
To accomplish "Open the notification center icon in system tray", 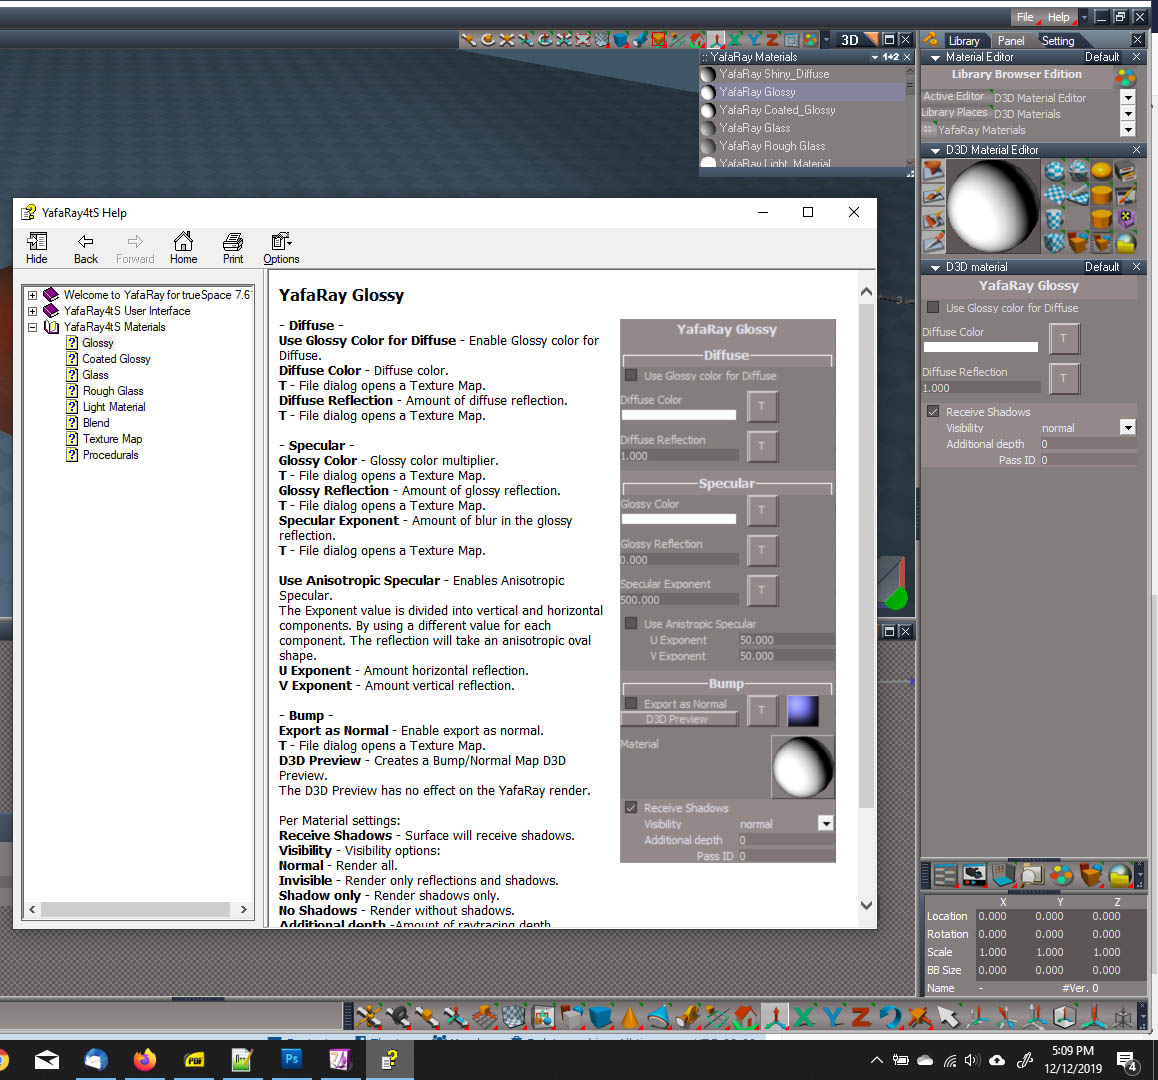I will pyautogui.click(x=1128, y=1062).
